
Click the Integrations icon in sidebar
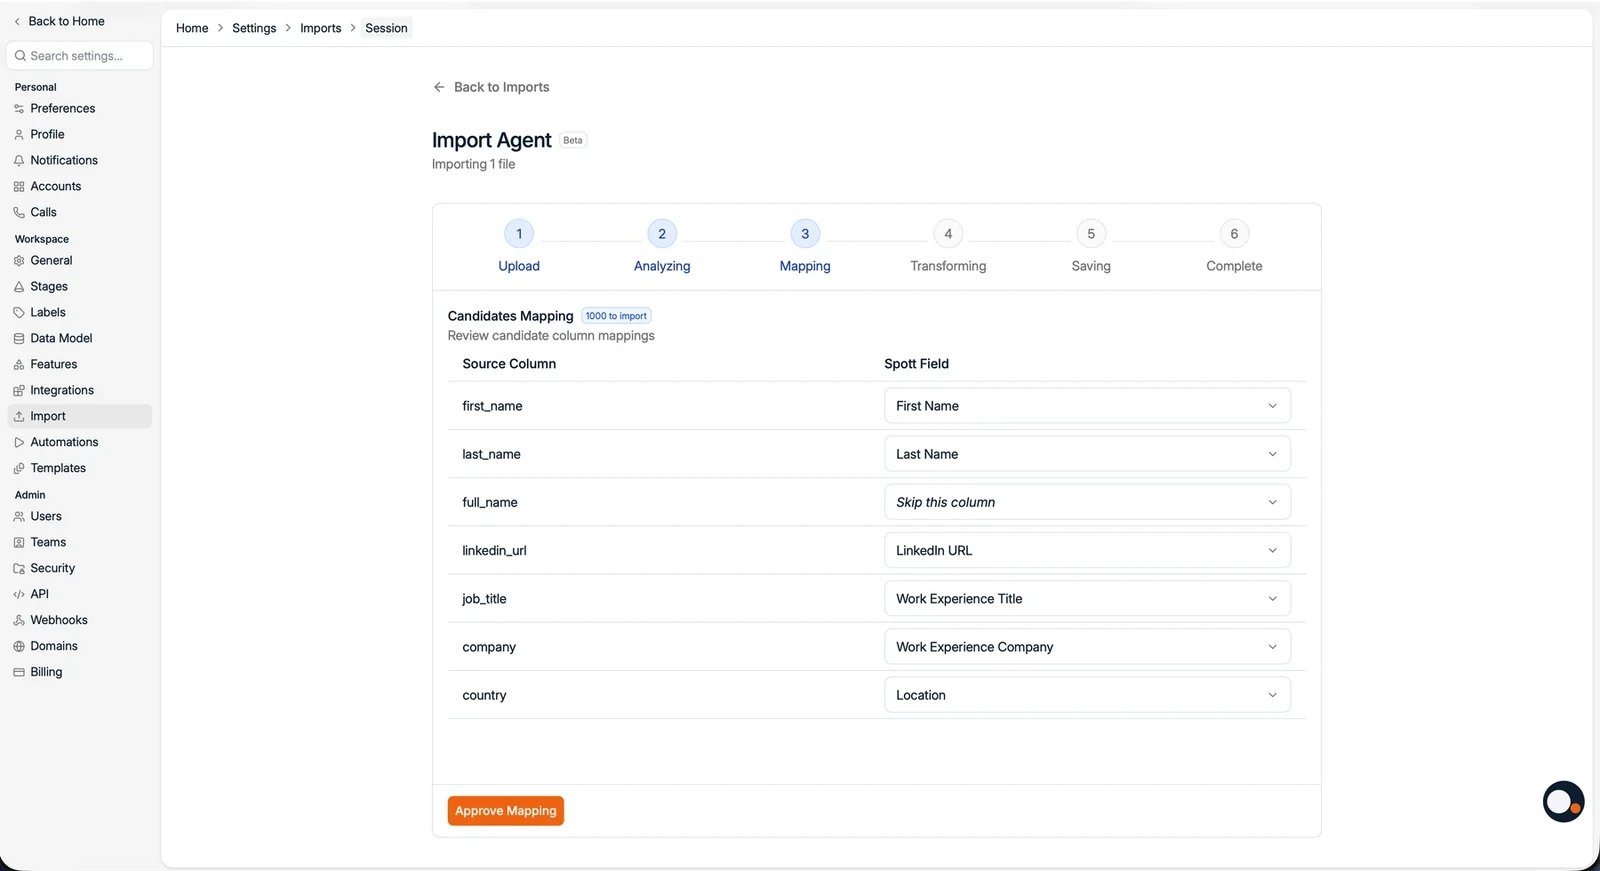click(19, 391)
